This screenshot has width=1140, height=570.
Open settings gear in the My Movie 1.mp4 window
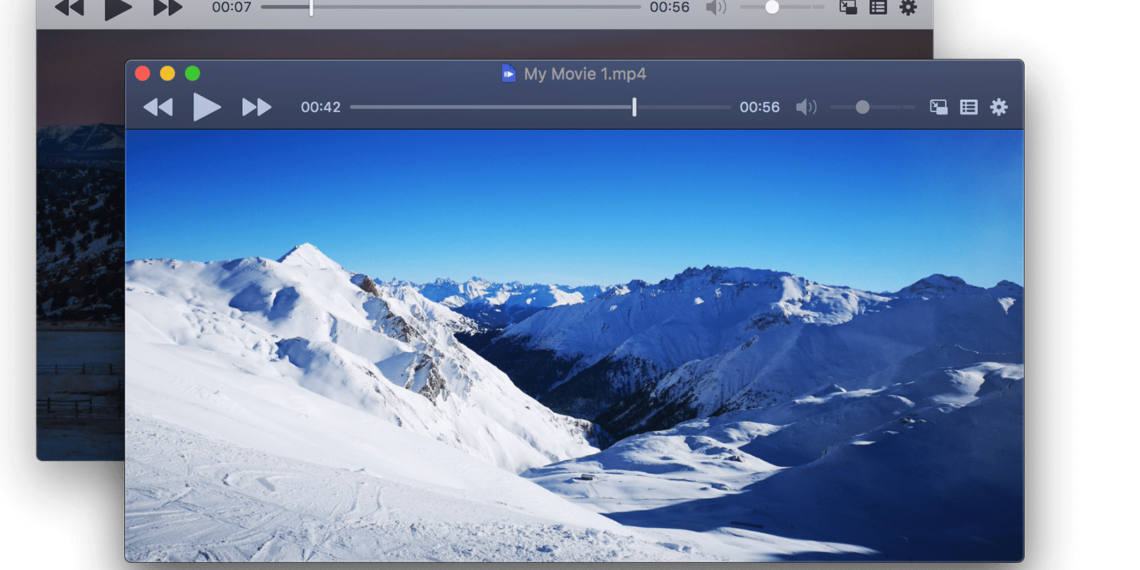(x=998, y=107)
